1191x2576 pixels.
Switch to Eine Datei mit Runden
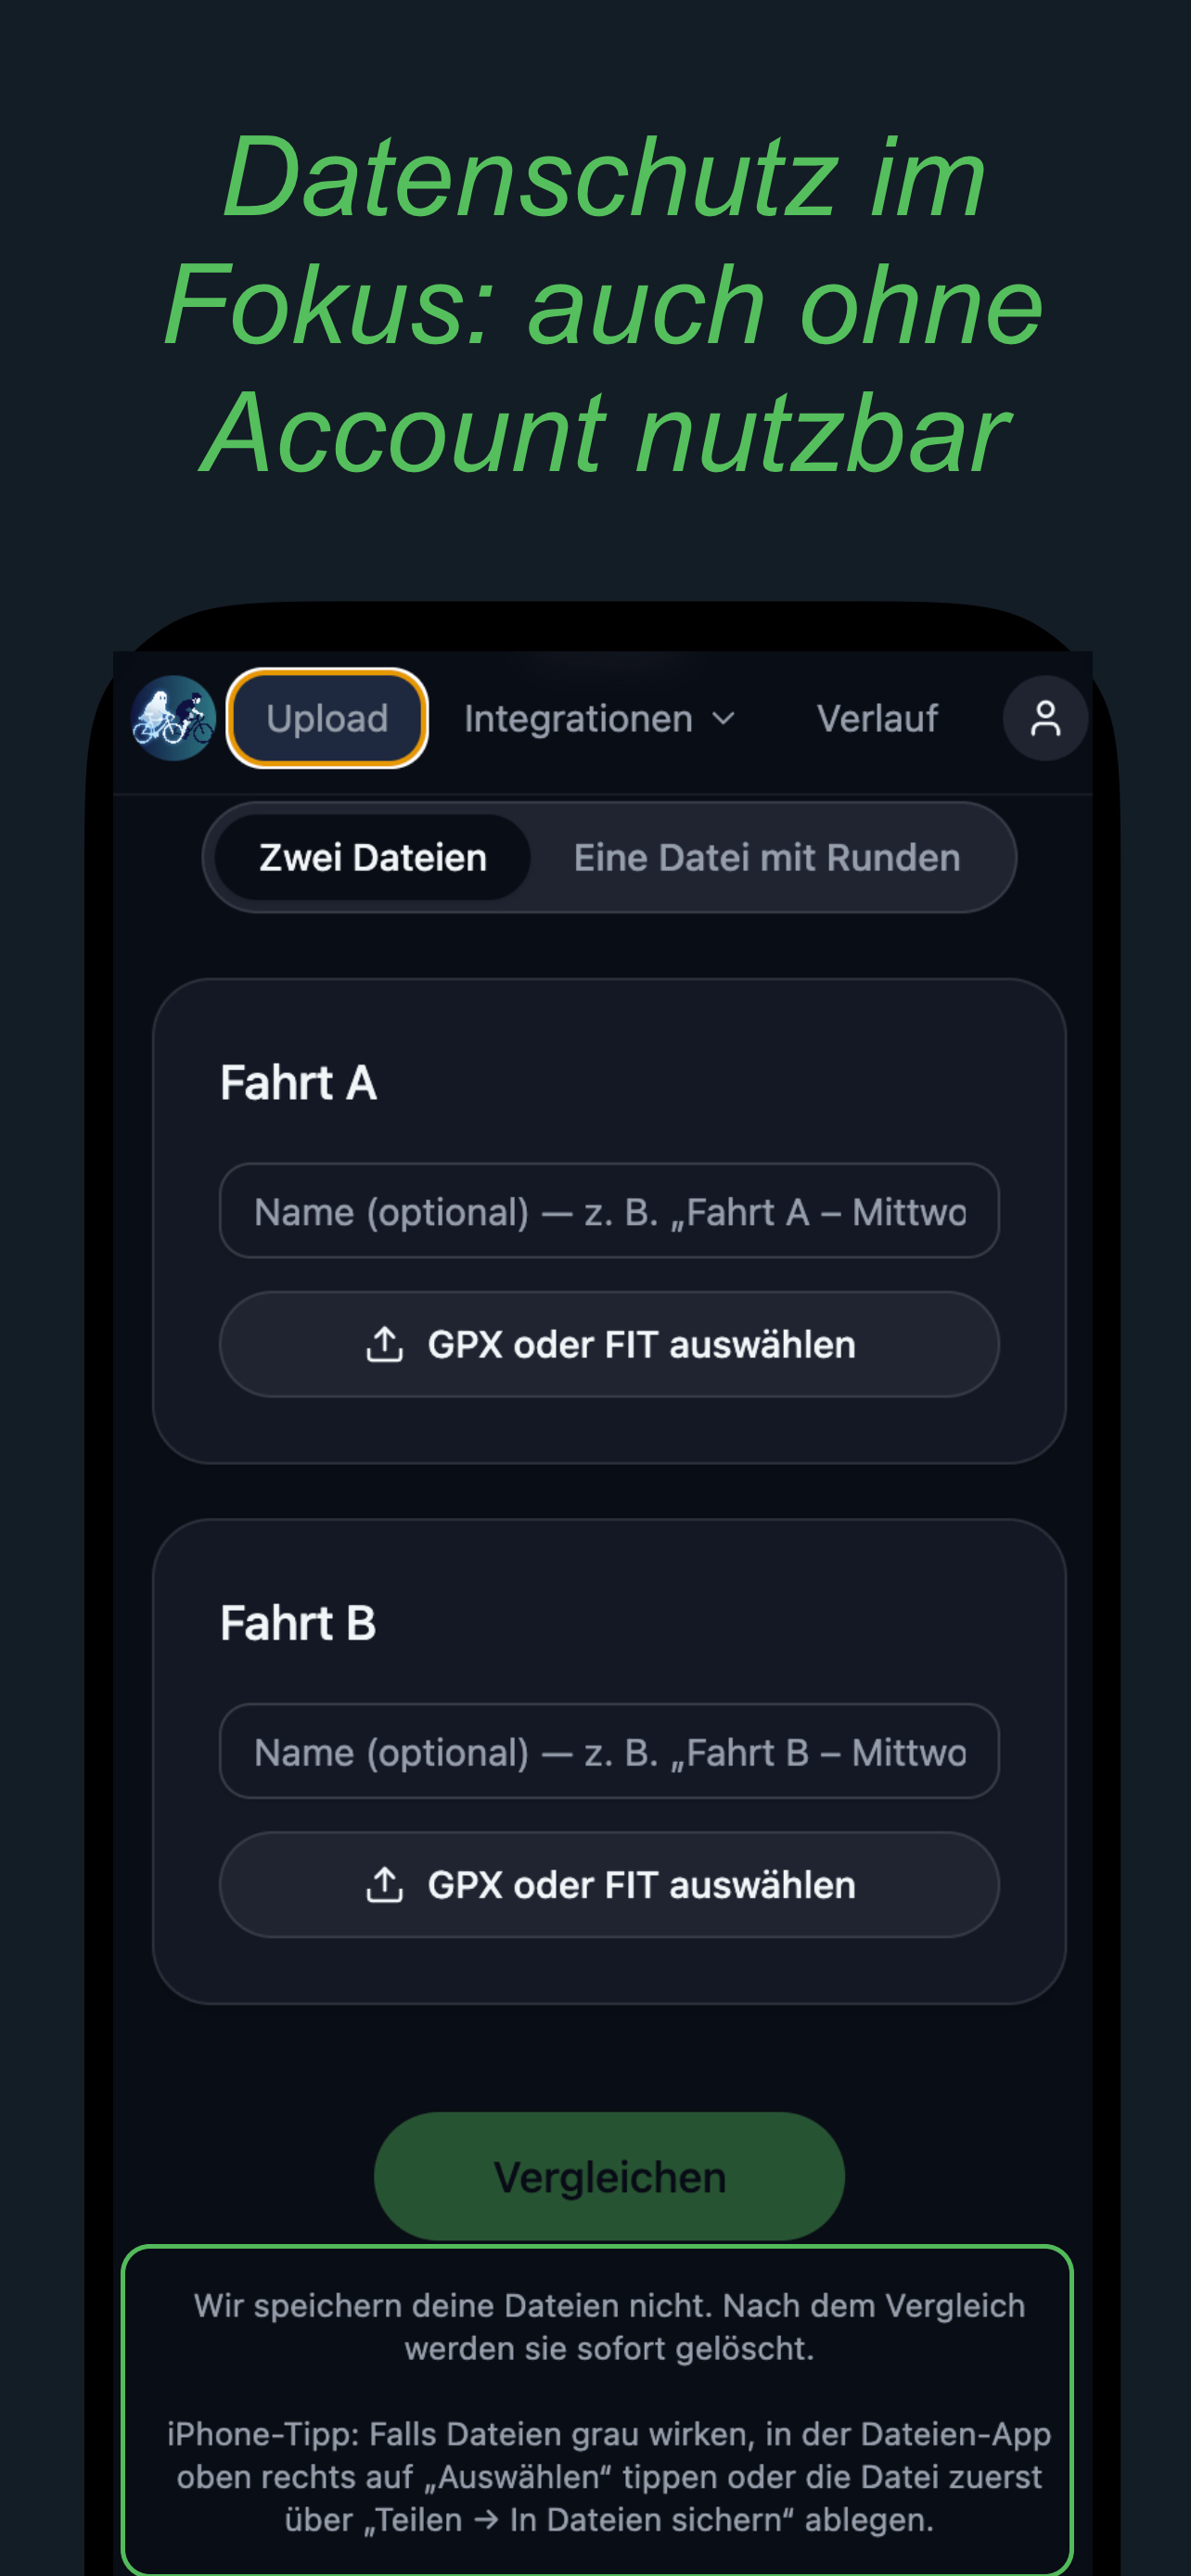[767, 857]
